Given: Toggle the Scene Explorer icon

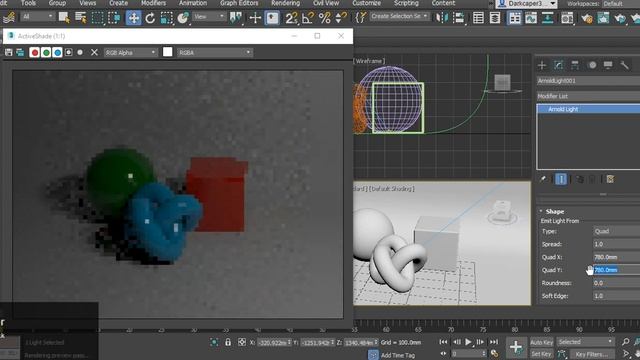Looking at the screenshot, I should (478, 18).
